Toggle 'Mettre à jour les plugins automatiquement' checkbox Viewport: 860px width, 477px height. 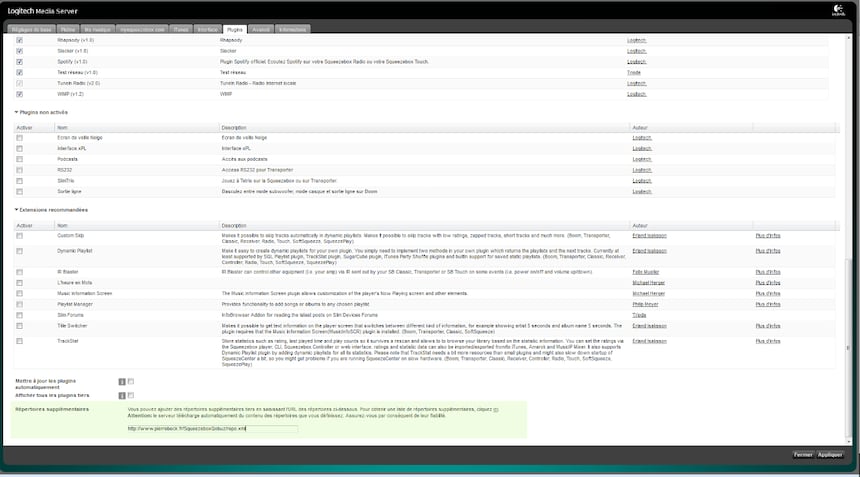[131, 381]
